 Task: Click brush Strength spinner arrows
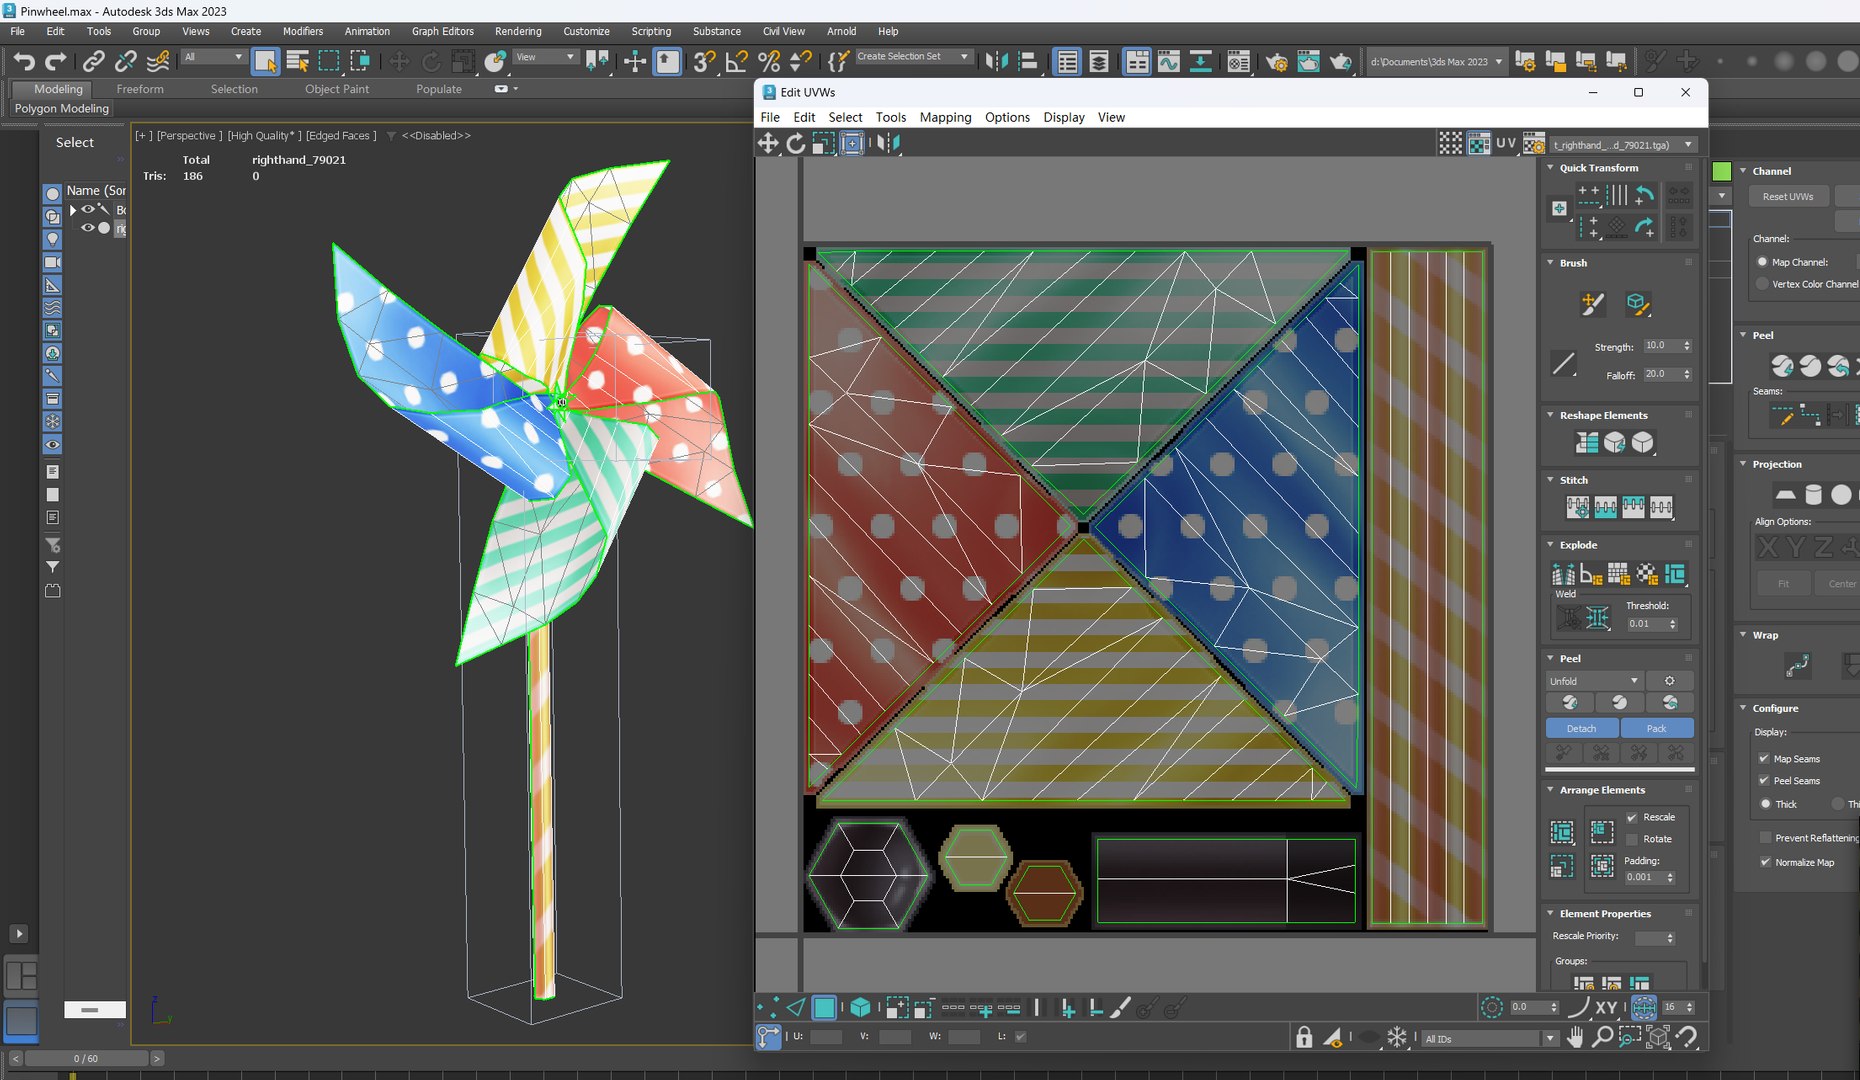(x=1686, y=346)
